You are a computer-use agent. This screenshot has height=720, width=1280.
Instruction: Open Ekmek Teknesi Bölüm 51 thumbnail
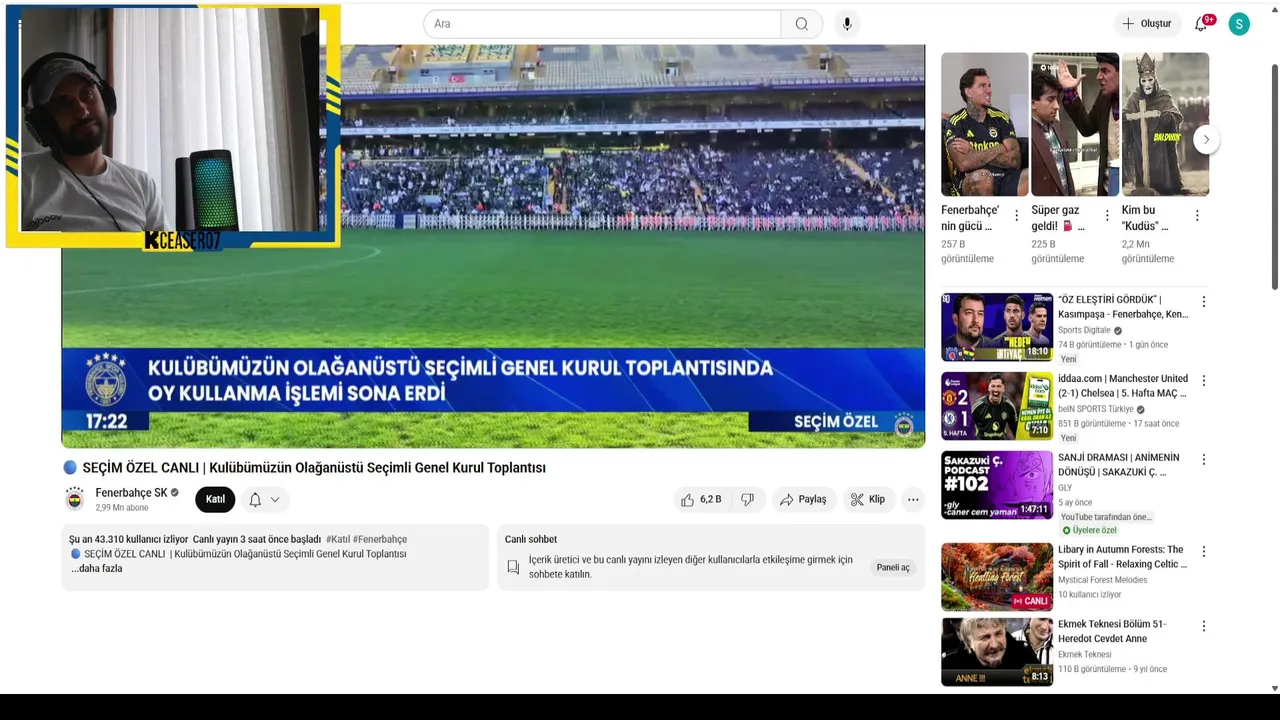[997, 652]
